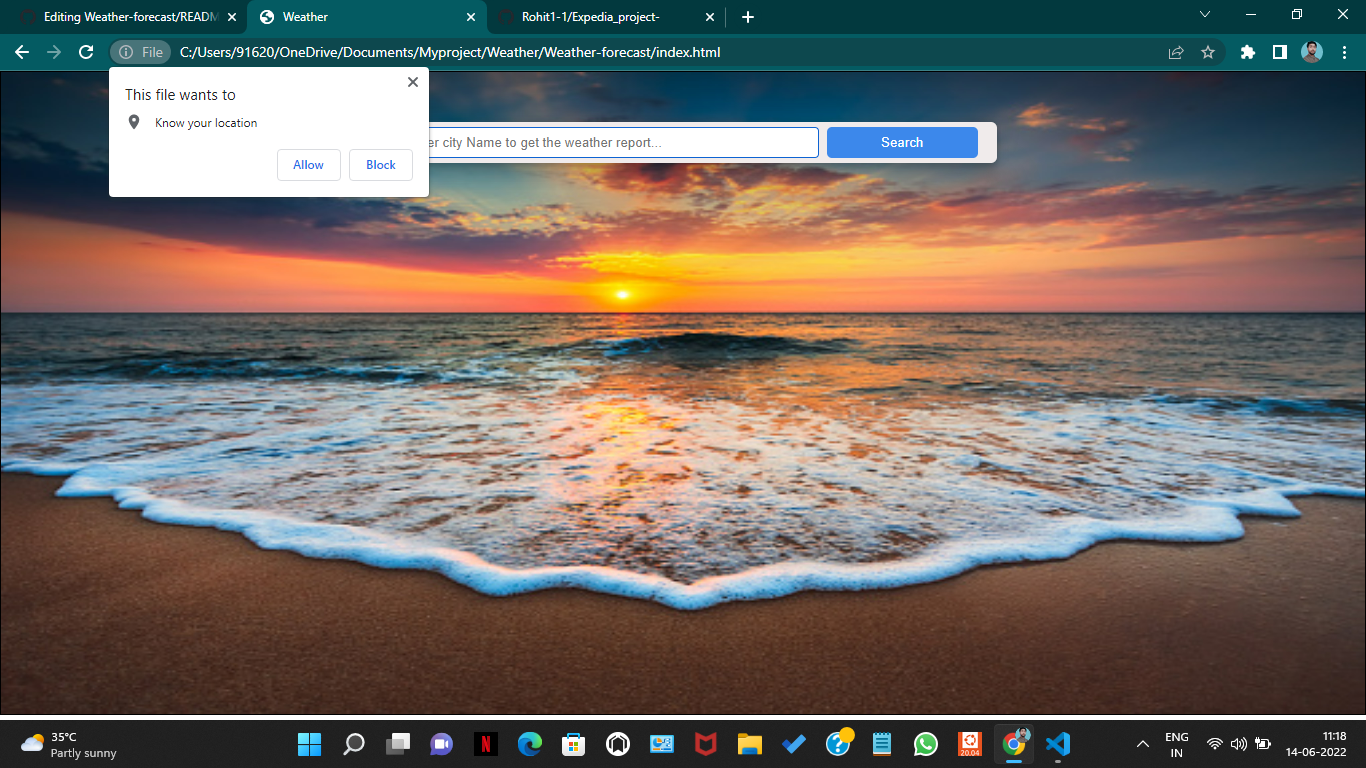Screen dimensions: 1366x768
Task: Share this page icon
Action: coord(1176,52)
